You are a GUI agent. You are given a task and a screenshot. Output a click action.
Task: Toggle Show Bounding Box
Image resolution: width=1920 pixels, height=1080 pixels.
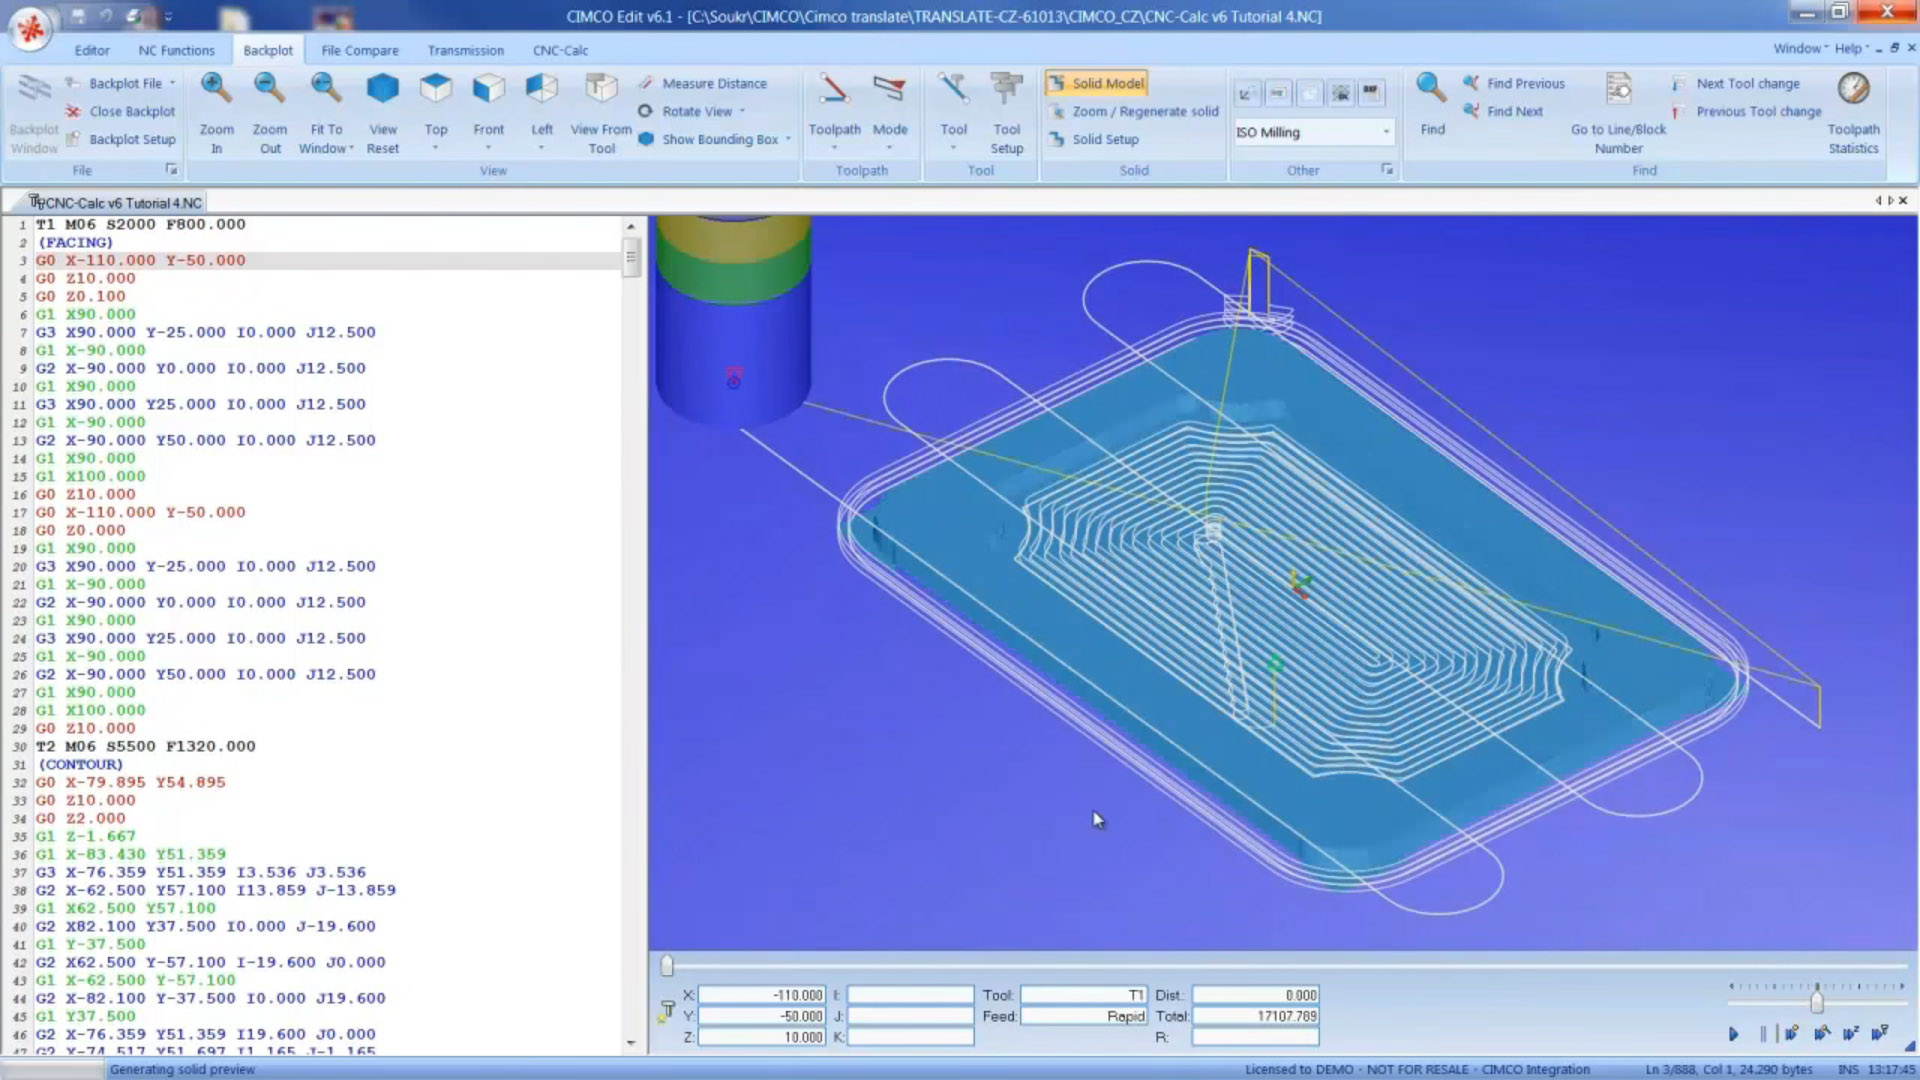click(x=708, y=139)
